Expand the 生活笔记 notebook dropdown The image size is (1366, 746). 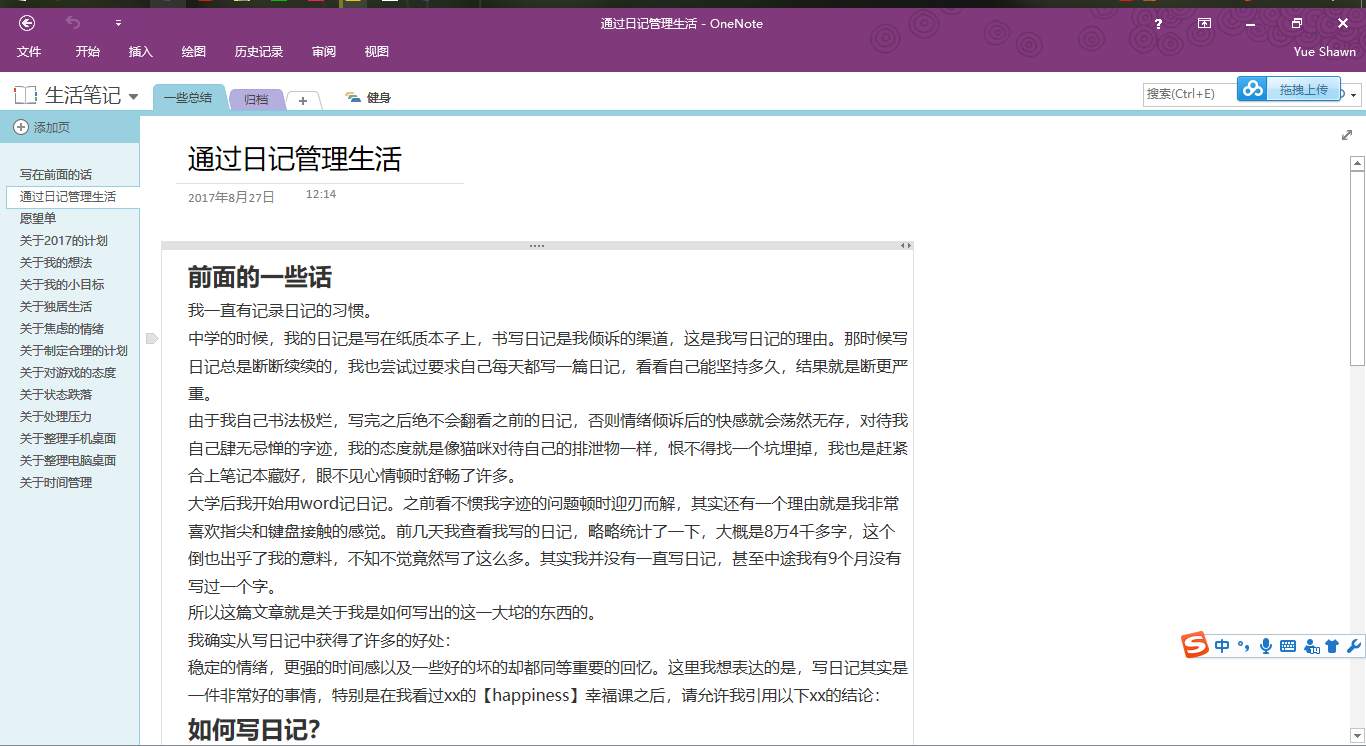pos(133,97)
